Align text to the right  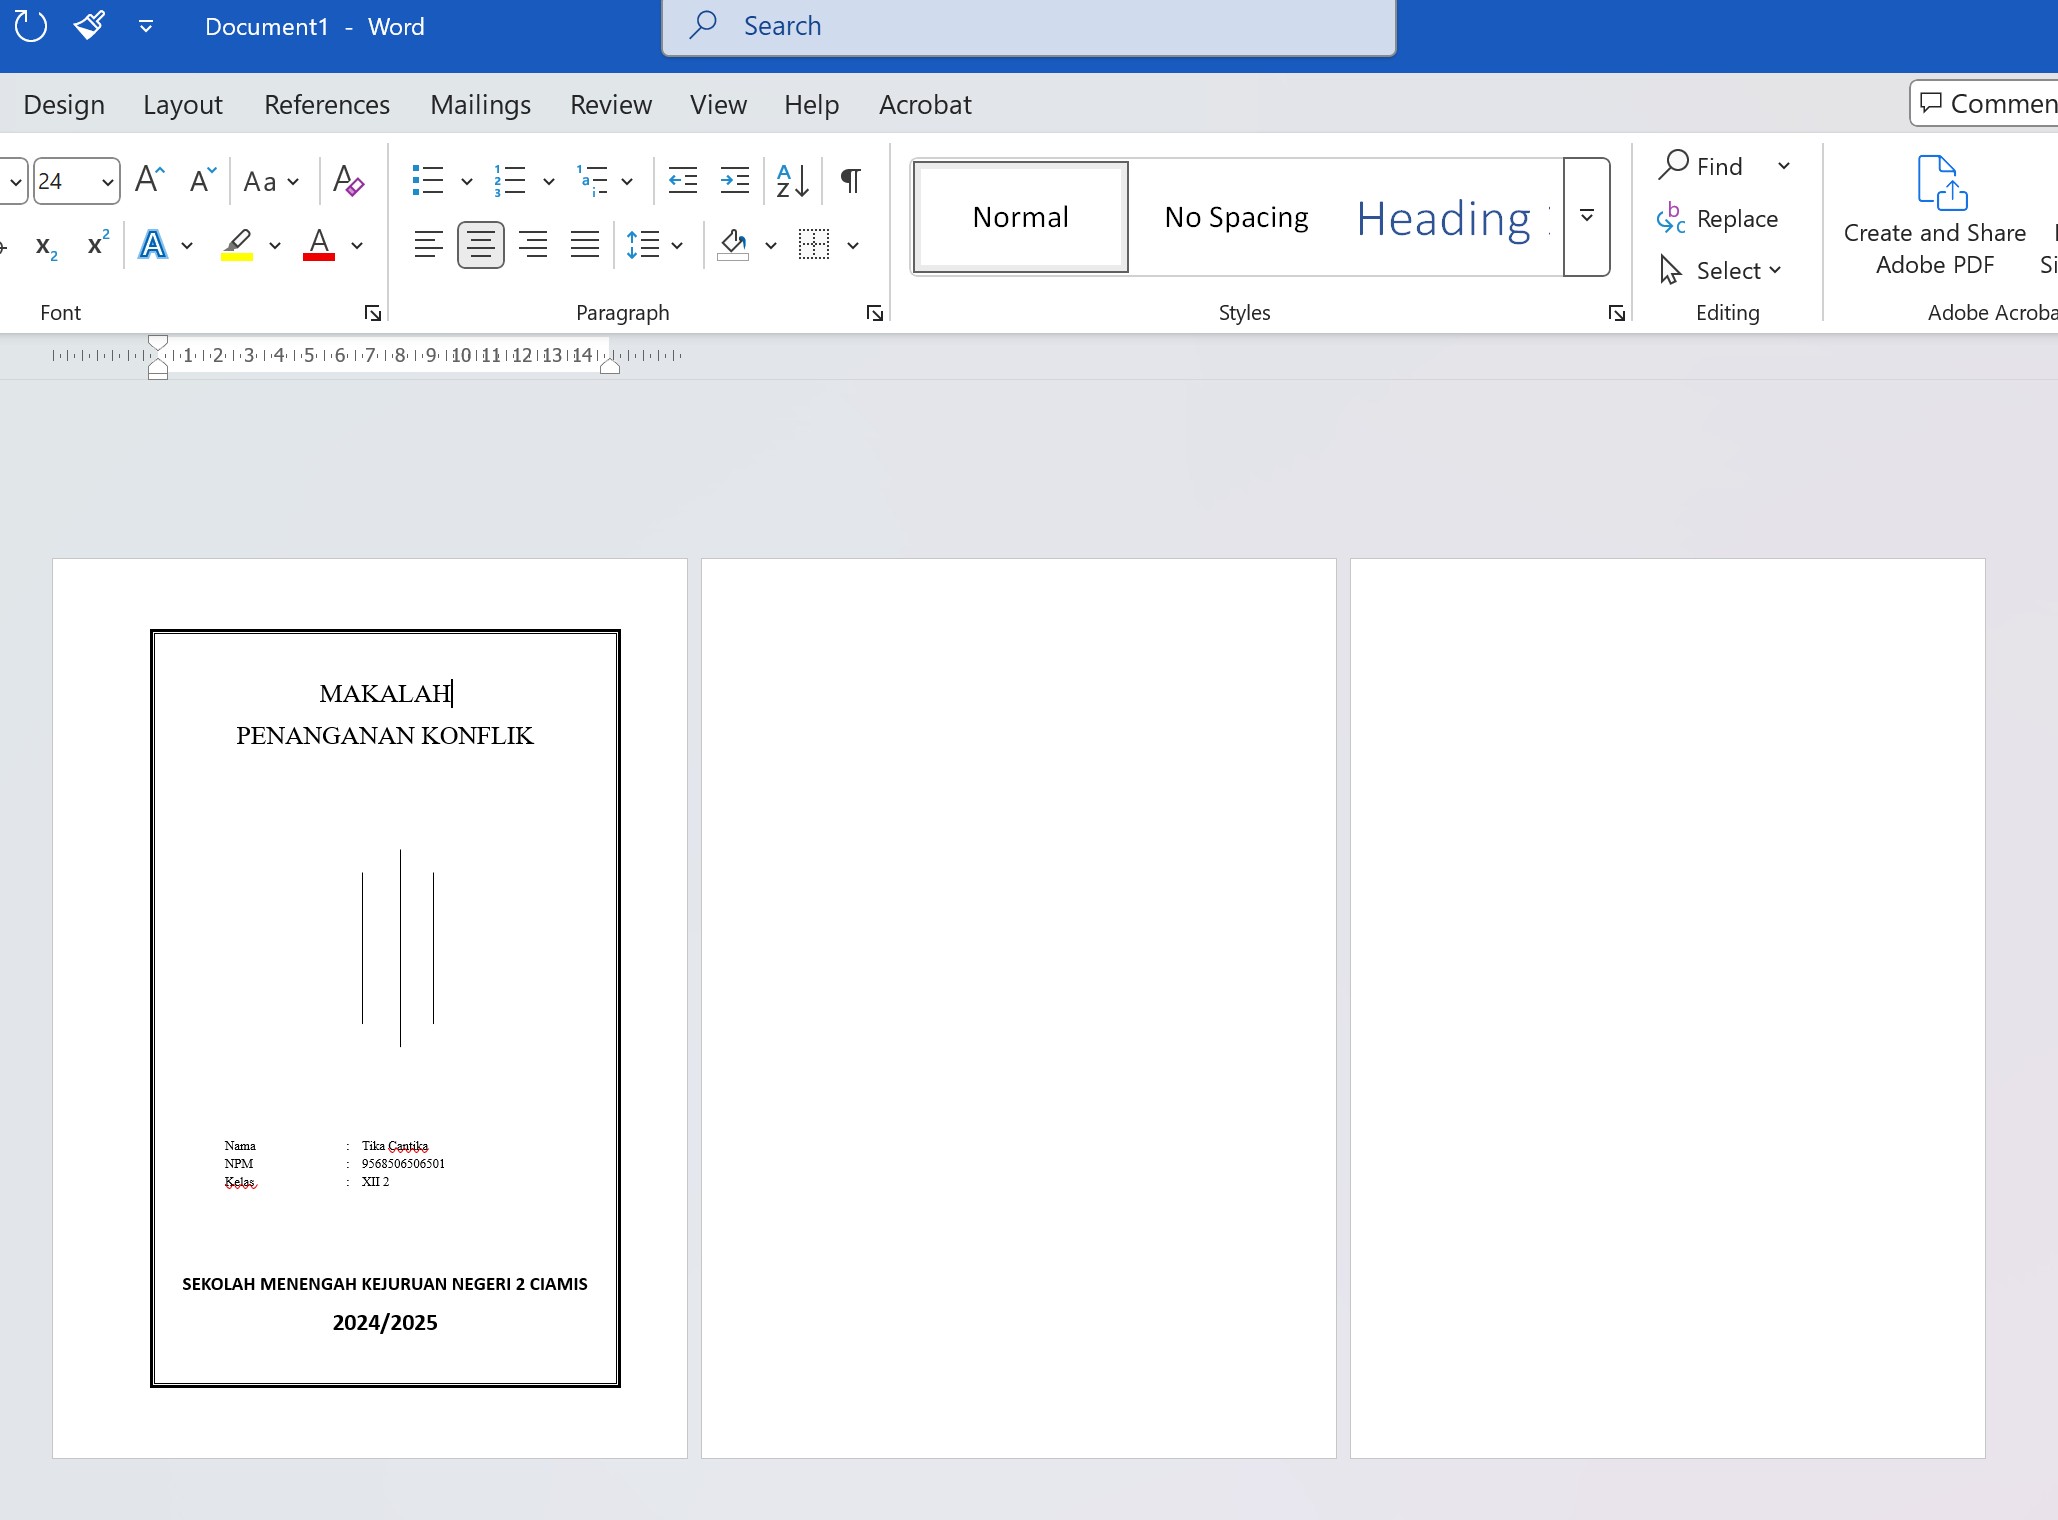(x=533, y=245)
